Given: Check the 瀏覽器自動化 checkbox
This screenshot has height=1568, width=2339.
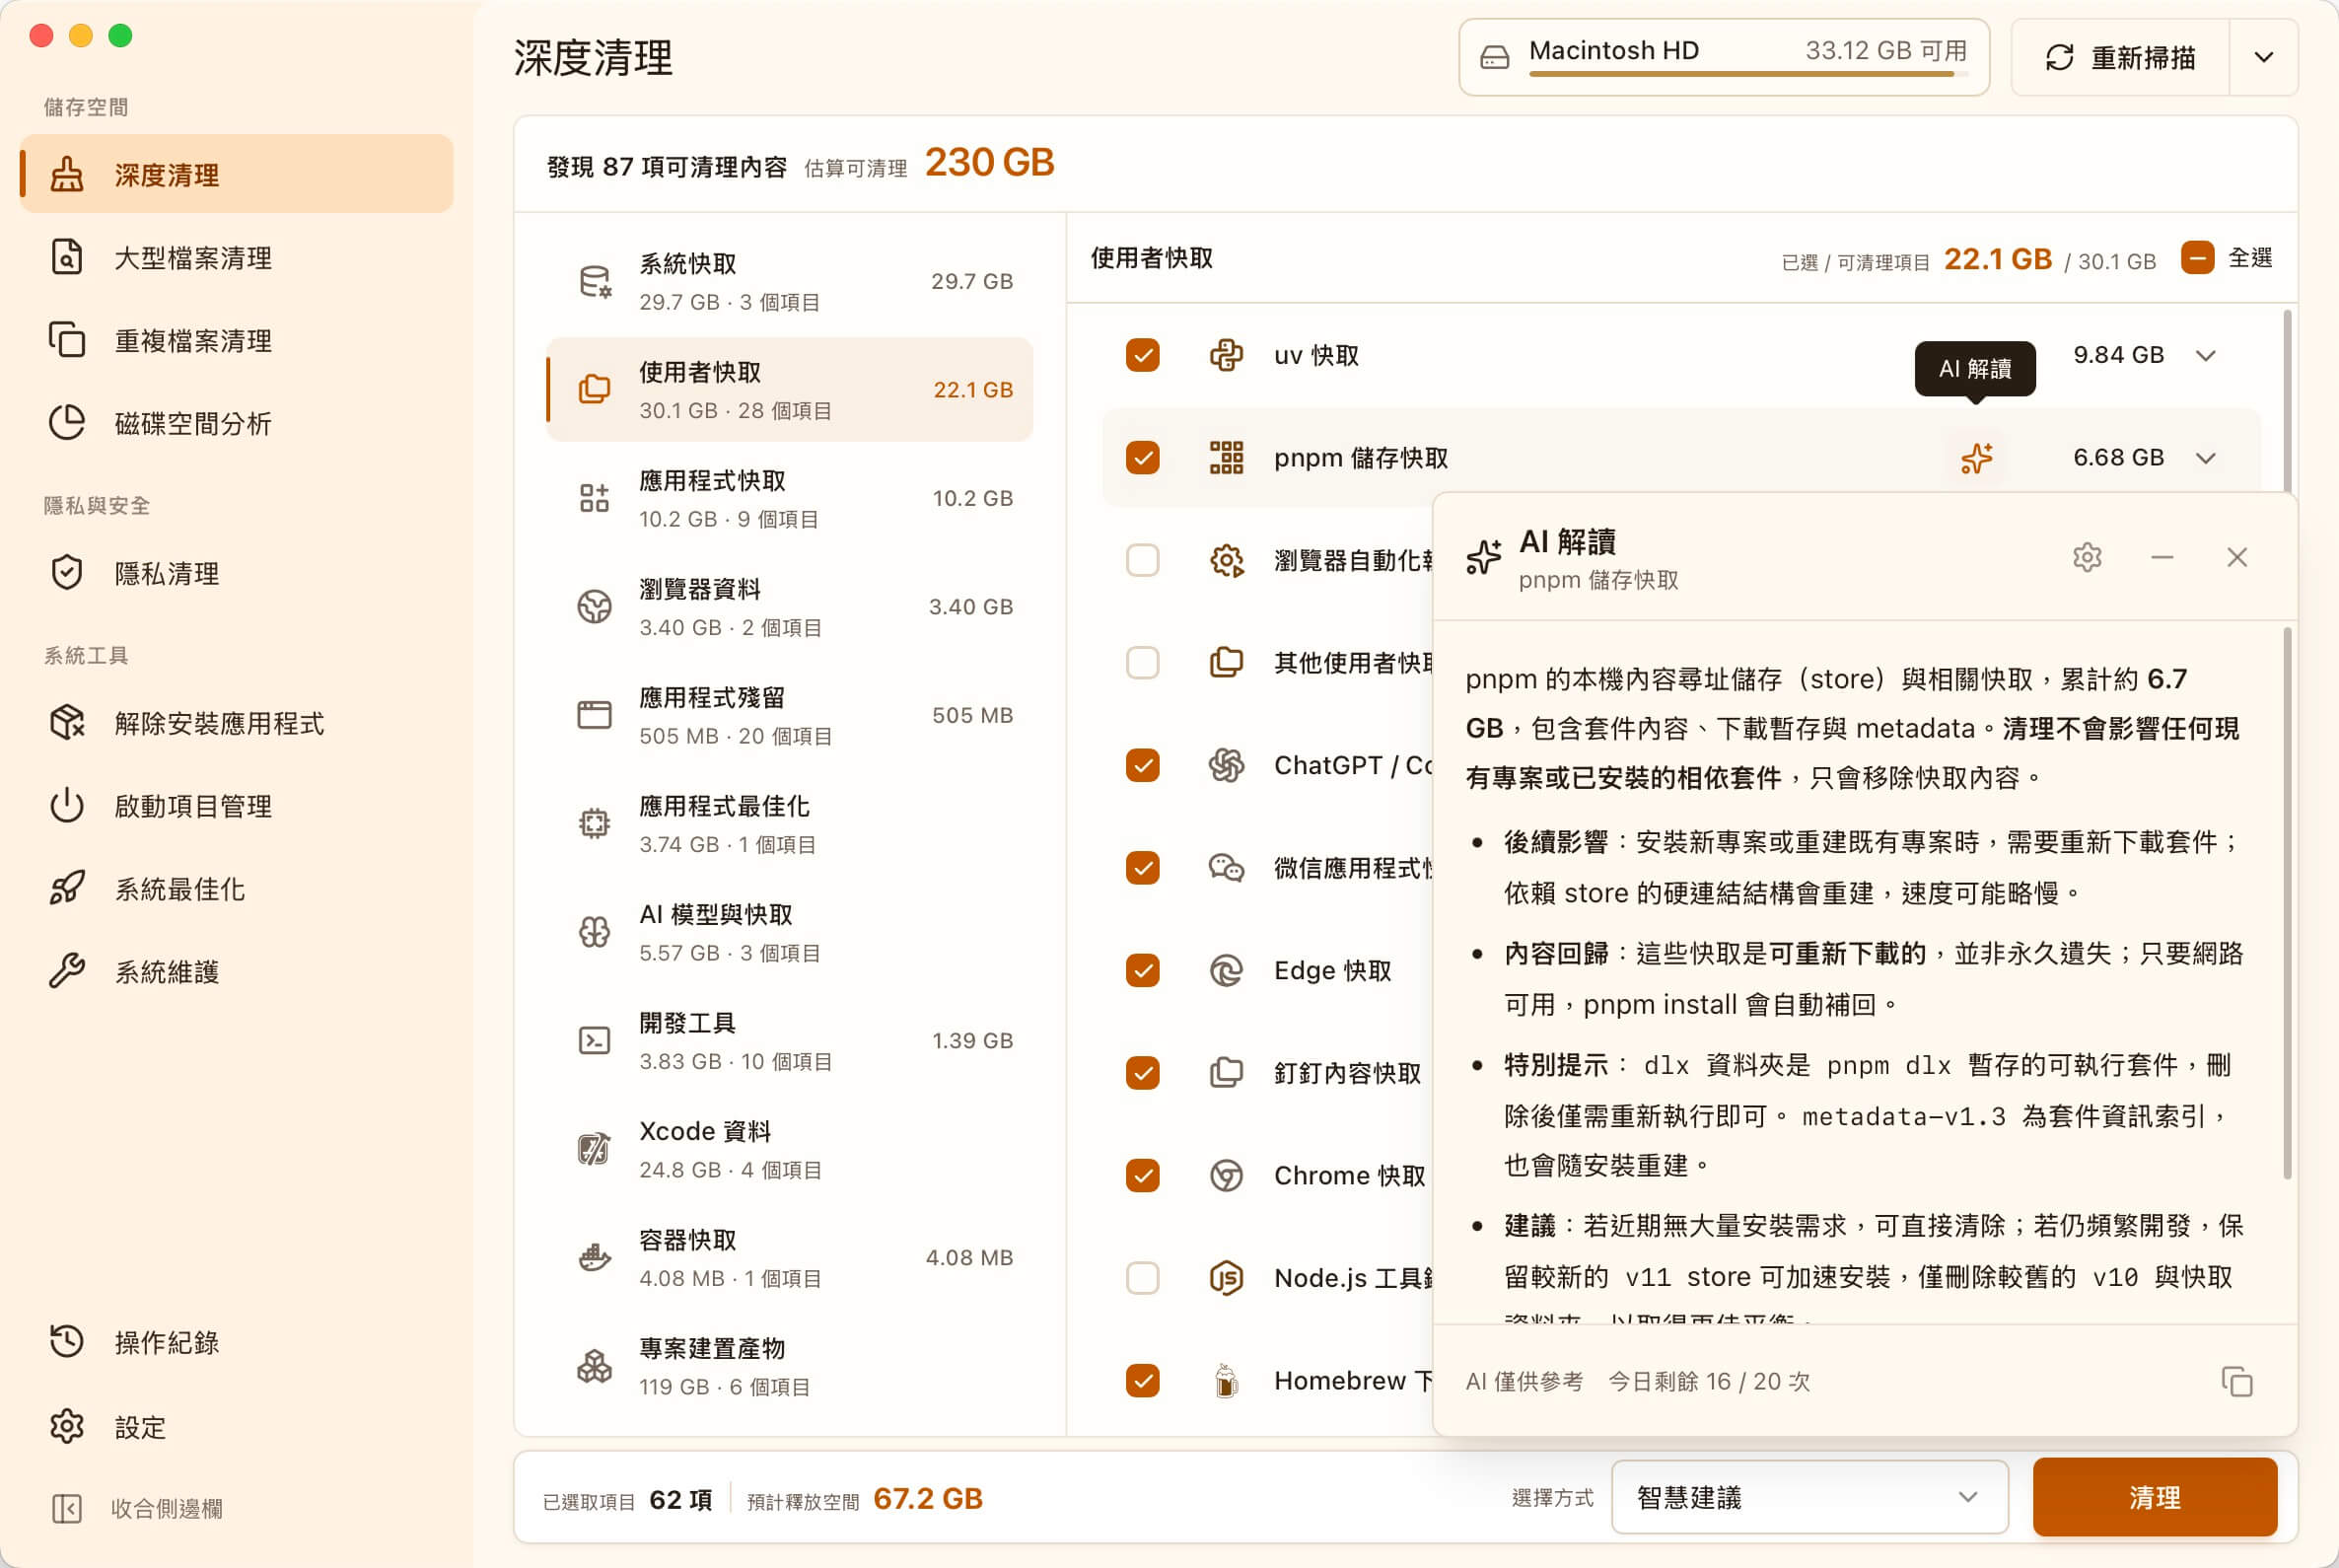Looking at the screenshot, I should point(1142,560).
